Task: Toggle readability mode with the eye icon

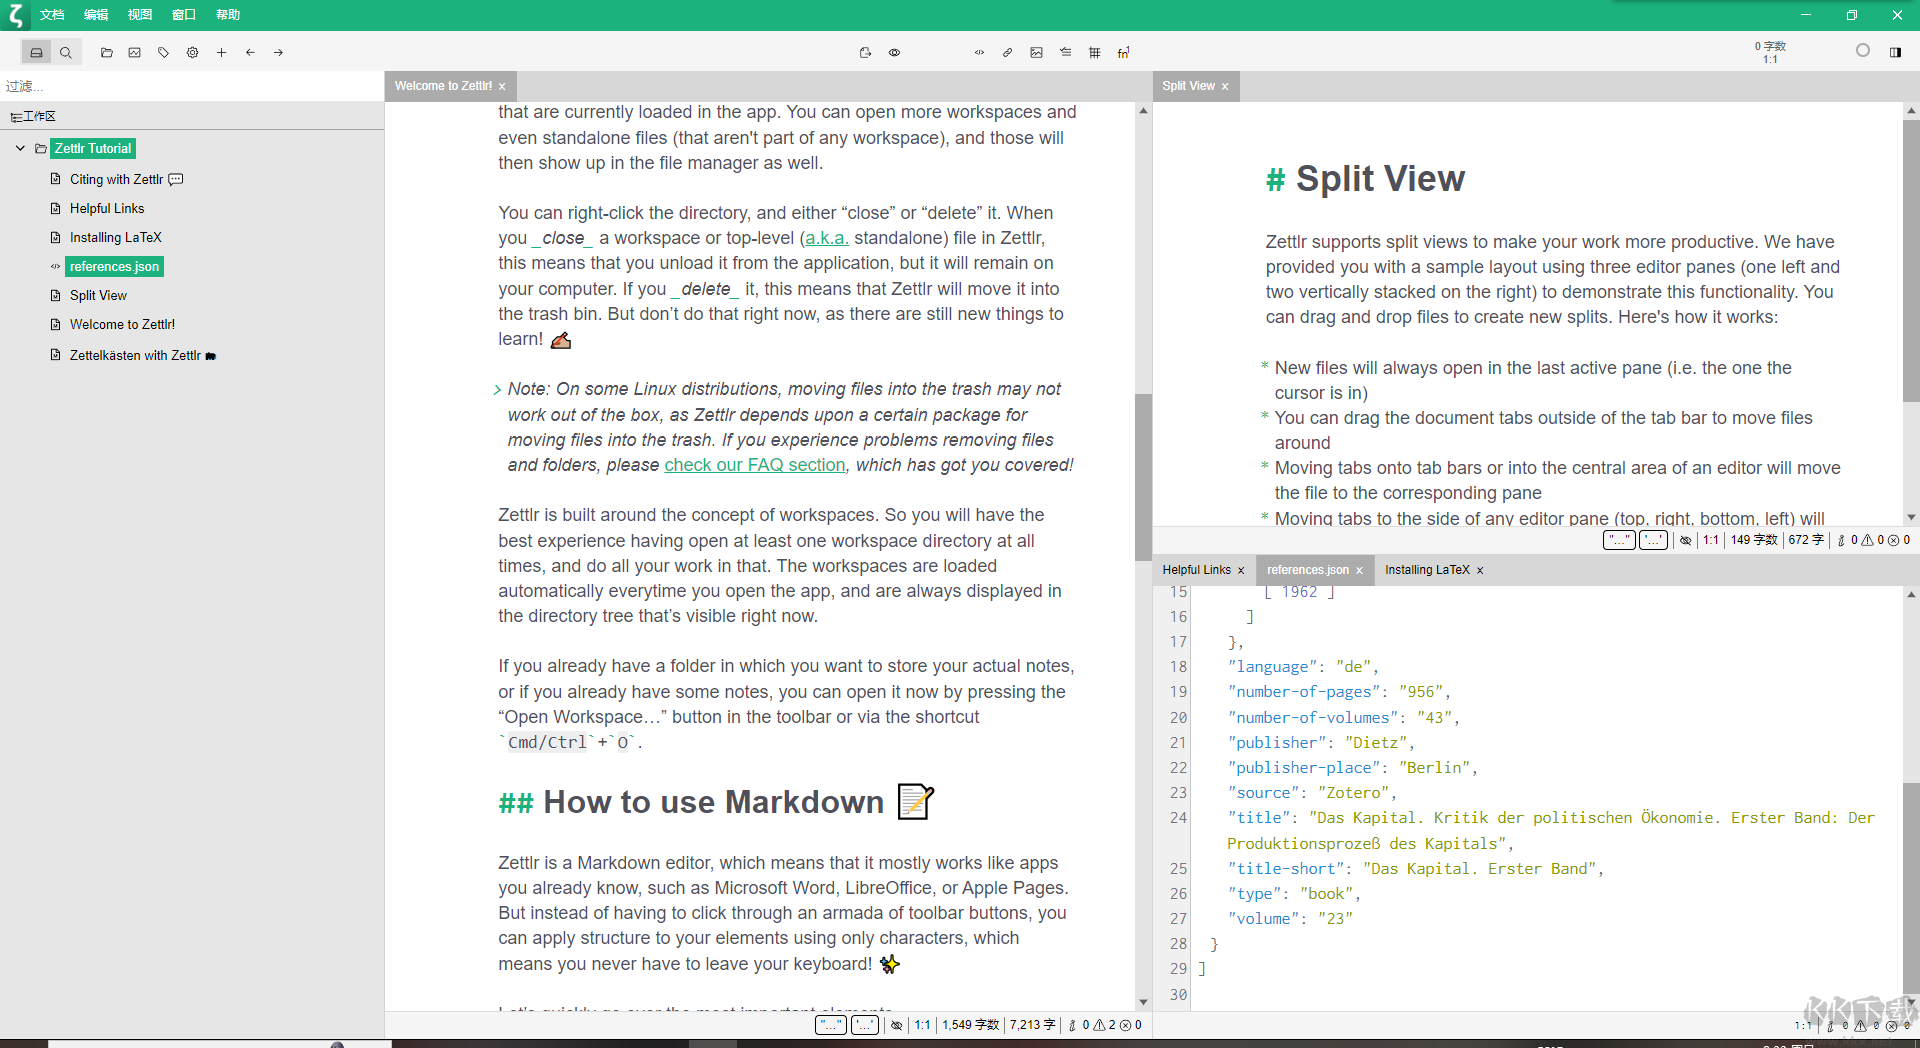Action: [x=894, y=53]
